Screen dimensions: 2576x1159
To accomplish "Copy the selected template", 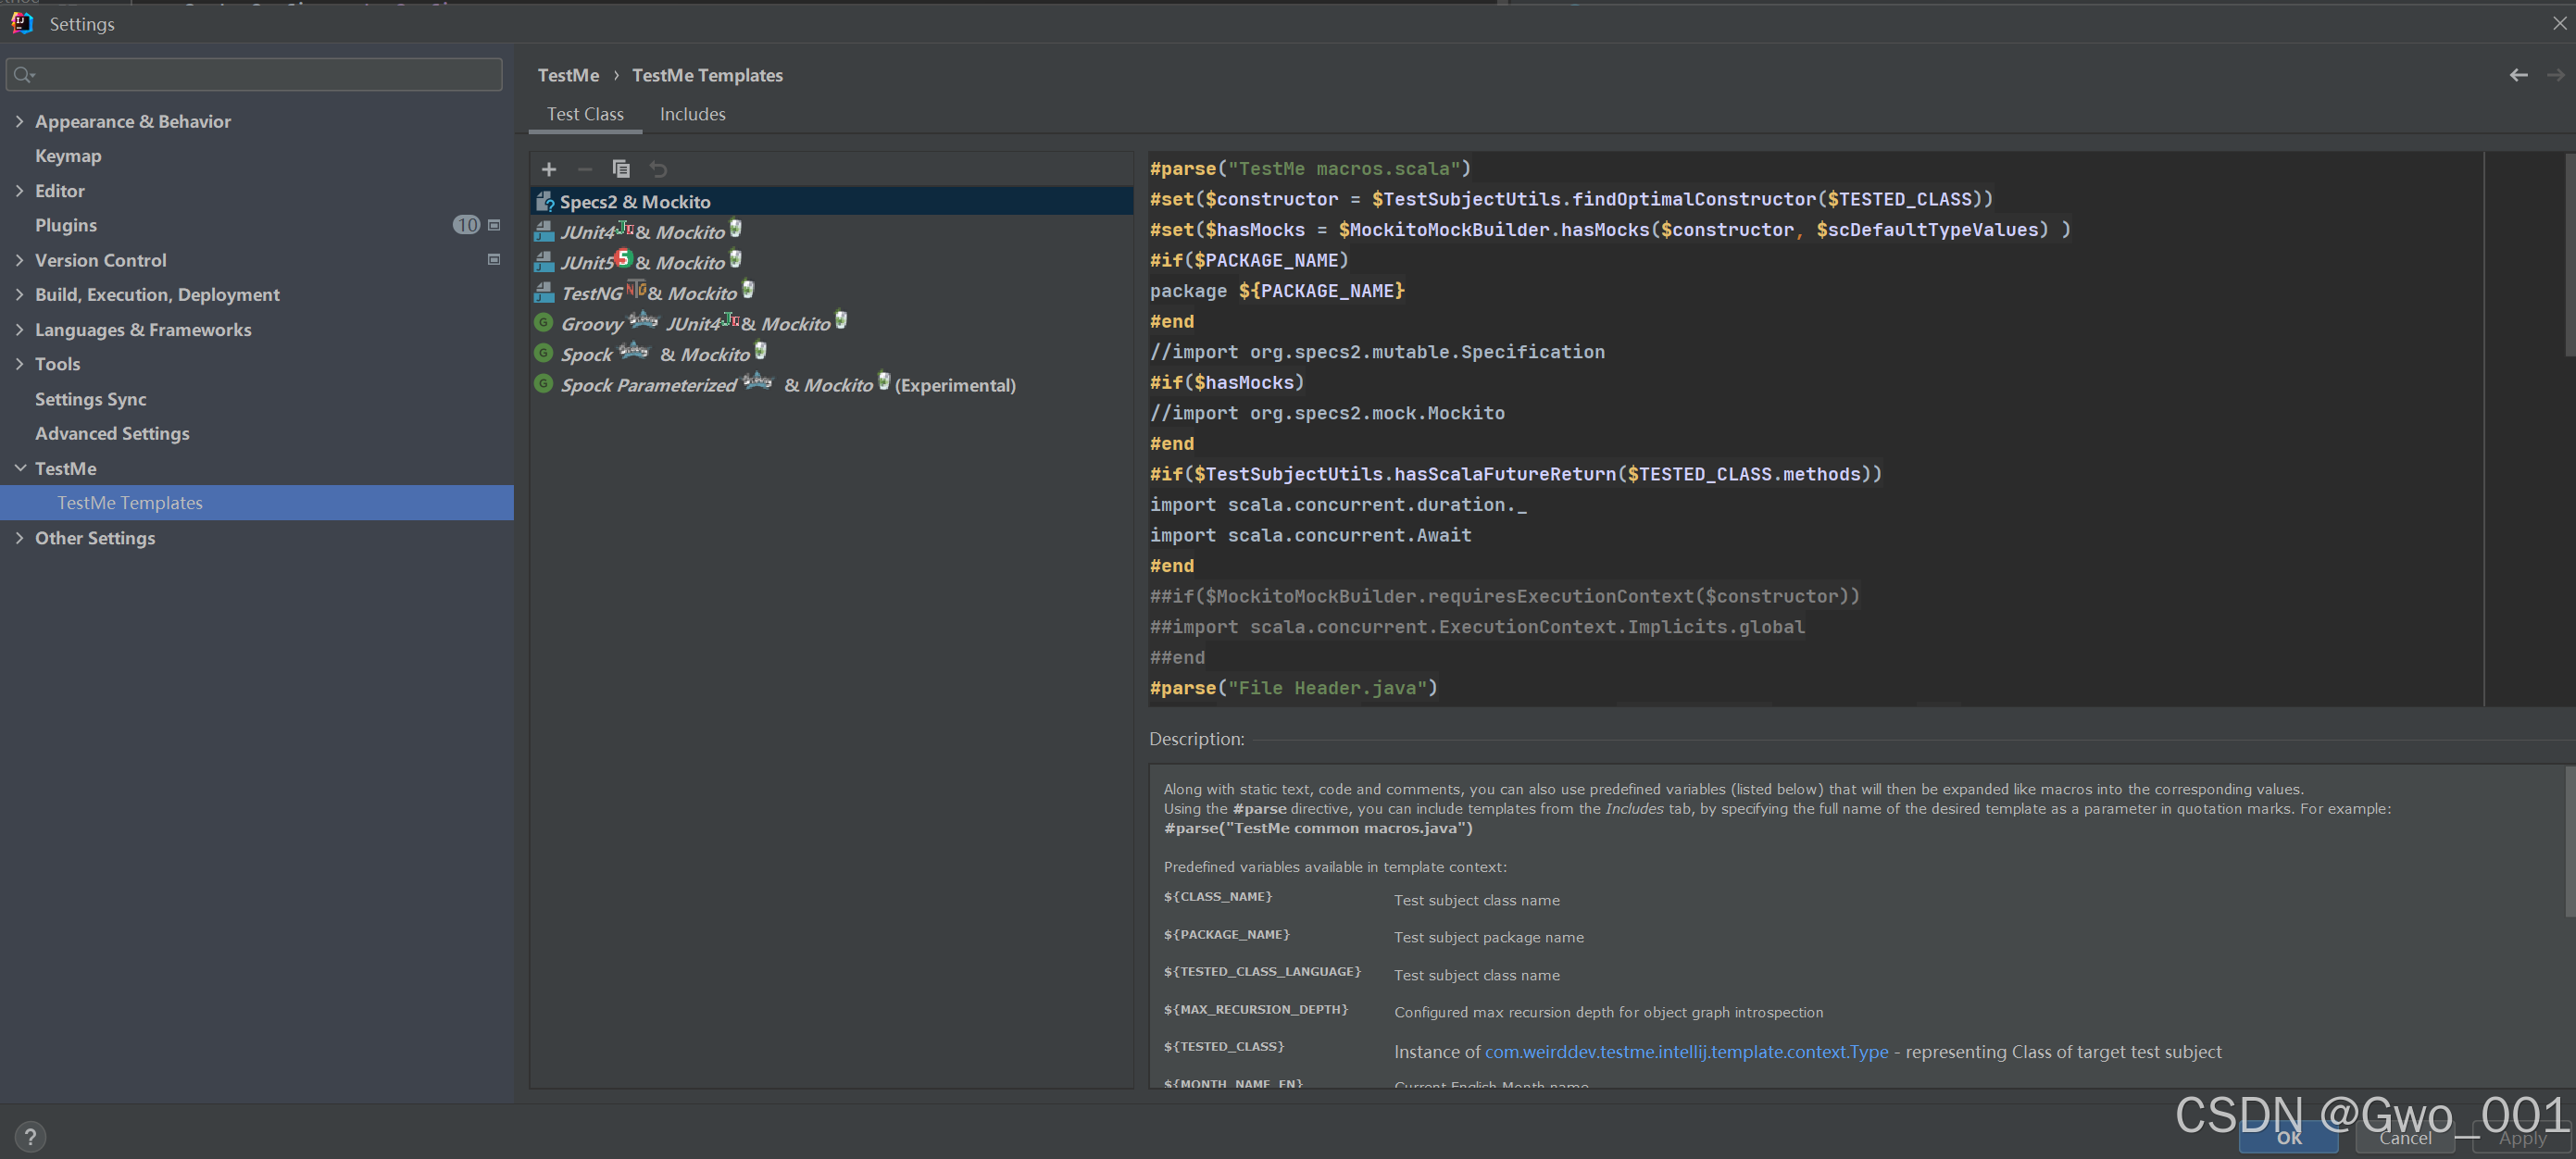I will [x=621, y=169].
